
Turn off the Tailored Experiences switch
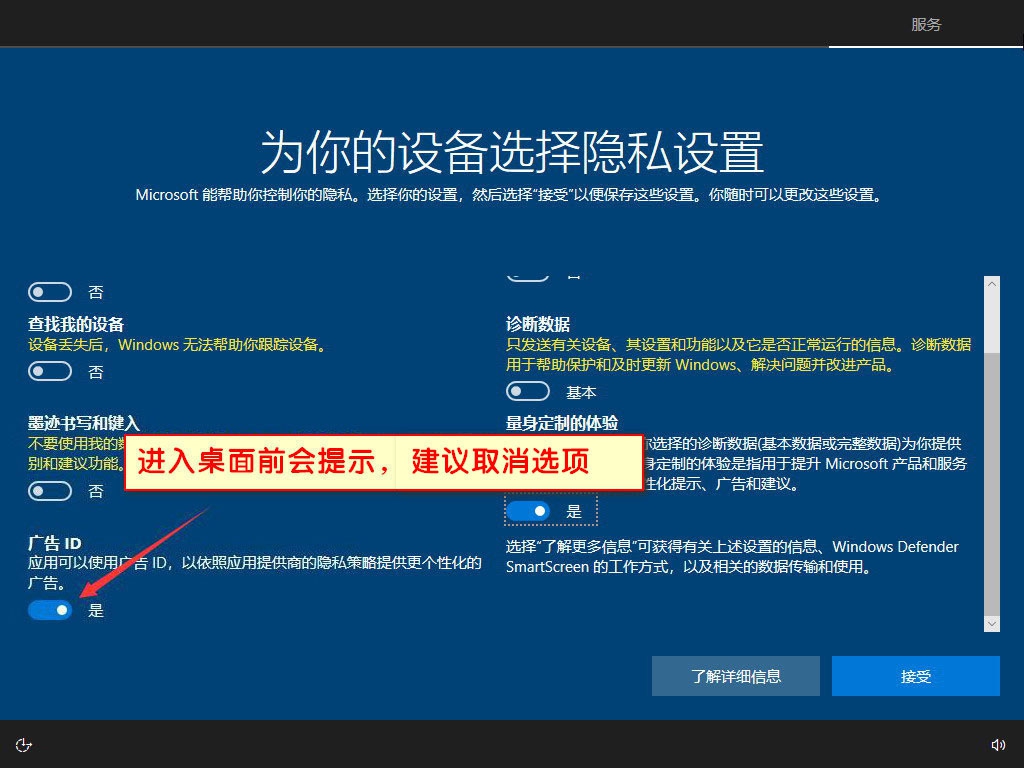point(528,511)
